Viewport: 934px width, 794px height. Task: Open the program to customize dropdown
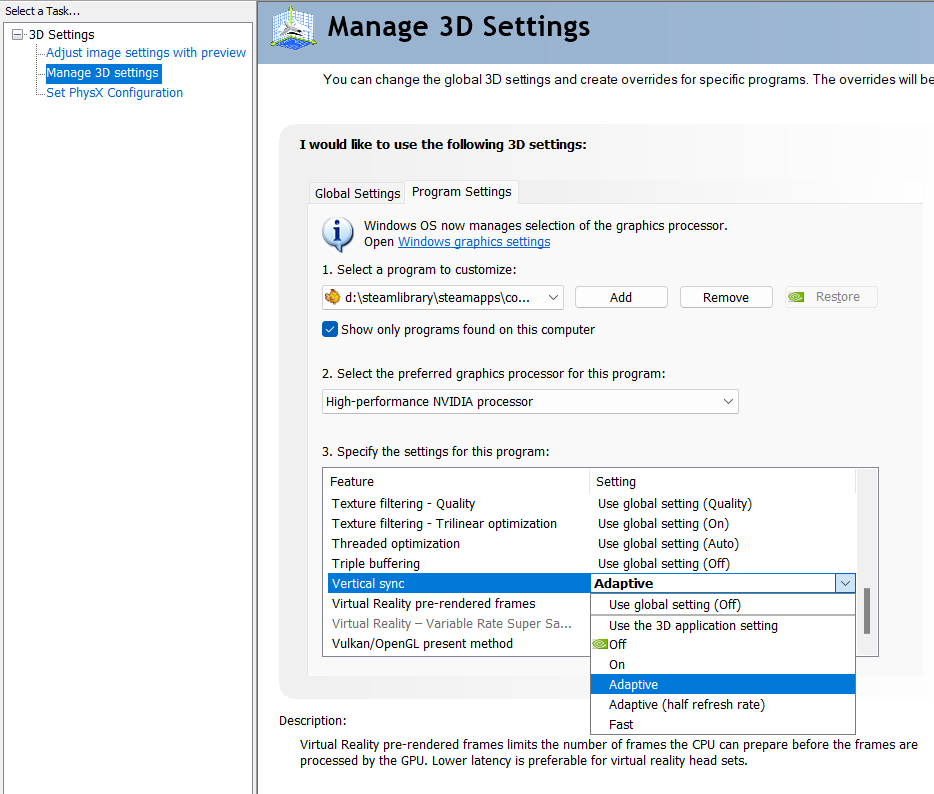[553, 297]
